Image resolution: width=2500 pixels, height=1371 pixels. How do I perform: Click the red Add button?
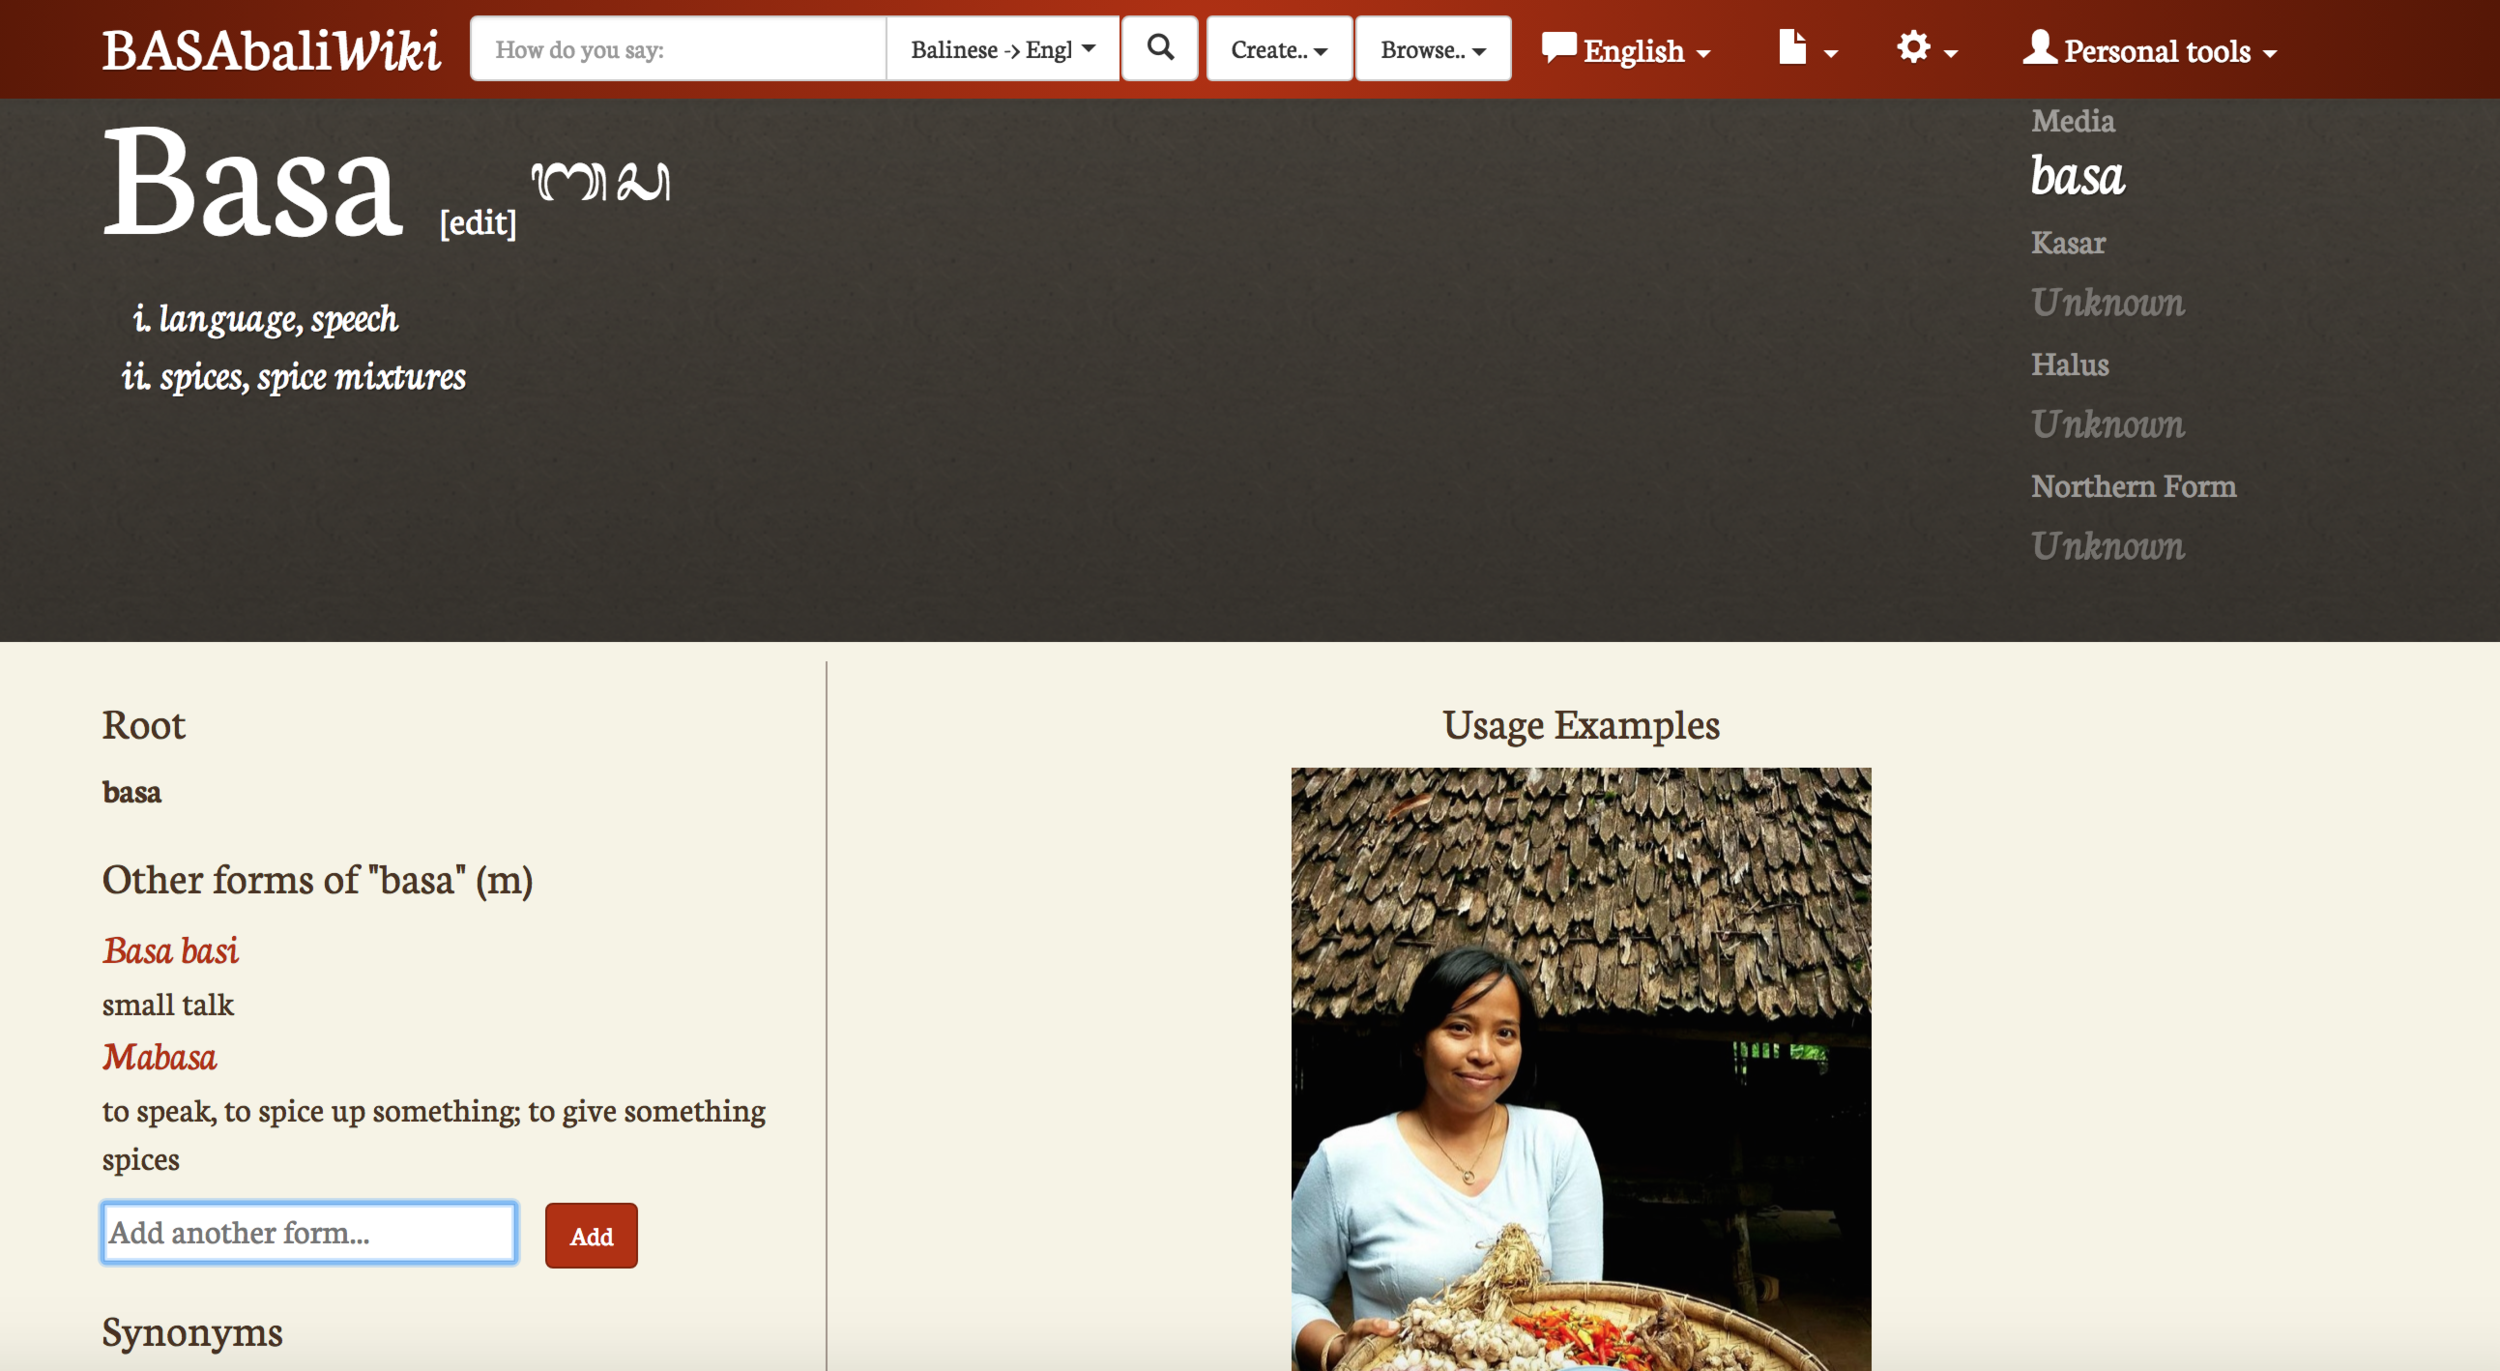591,1236
